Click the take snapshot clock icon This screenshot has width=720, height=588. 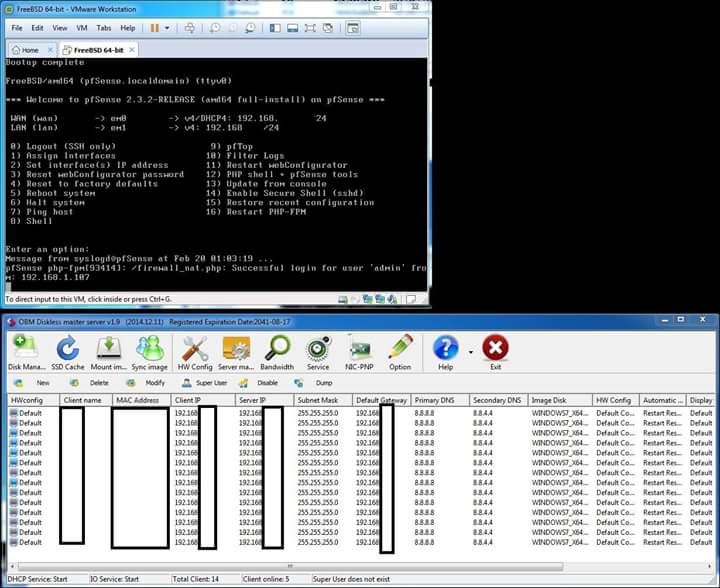pyautogui.click(x=214, y=28)
